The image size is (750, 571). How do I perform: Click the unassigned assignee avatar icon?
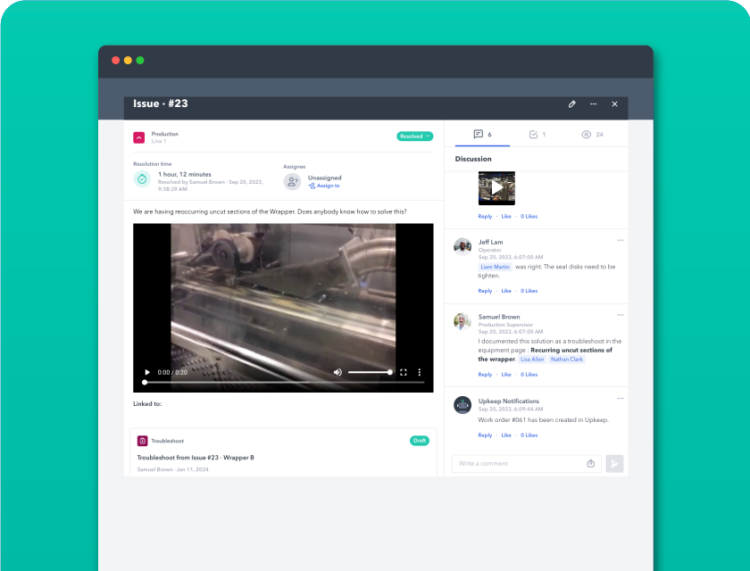pyautogui.click(x=292, y=181)
